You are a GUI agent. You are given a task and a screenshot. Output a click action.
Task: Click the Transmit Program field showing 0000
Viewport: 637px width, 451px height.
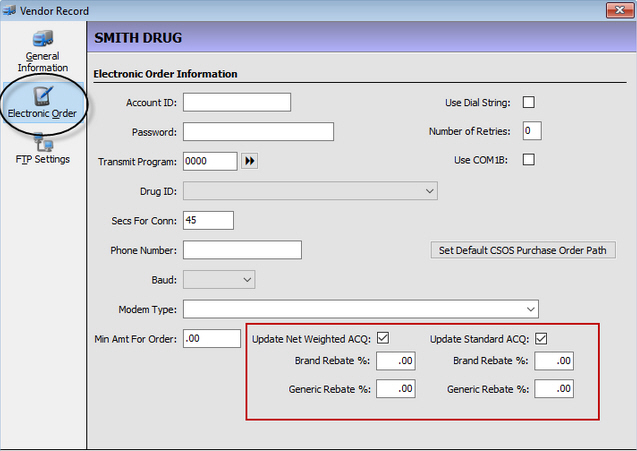click(x=210, y=161)
